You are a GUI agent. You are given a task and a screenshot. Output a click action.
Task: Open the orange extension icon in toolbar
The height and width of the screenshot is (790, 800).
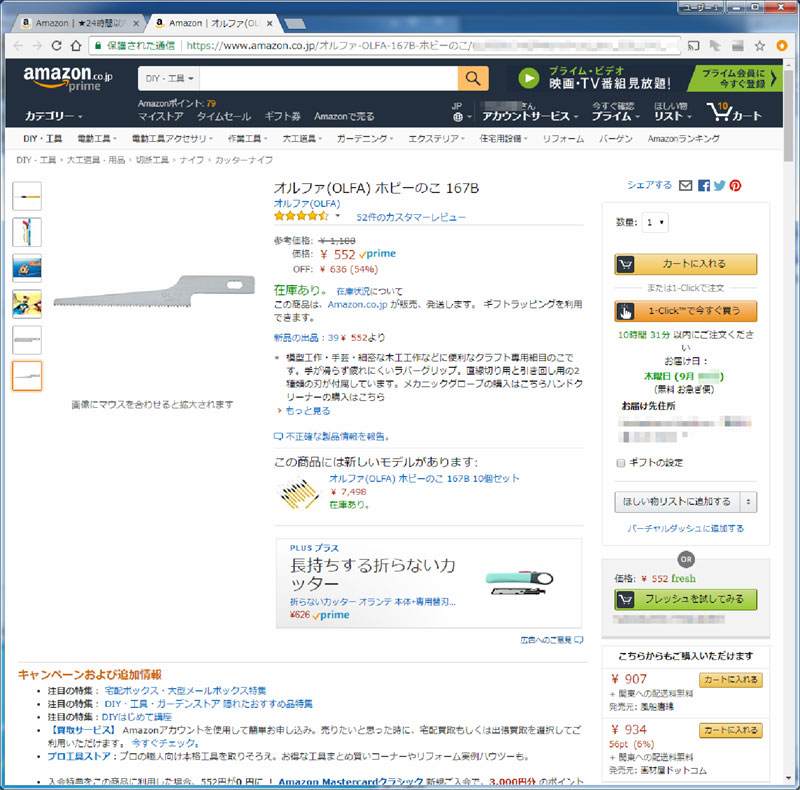point(781,46)
